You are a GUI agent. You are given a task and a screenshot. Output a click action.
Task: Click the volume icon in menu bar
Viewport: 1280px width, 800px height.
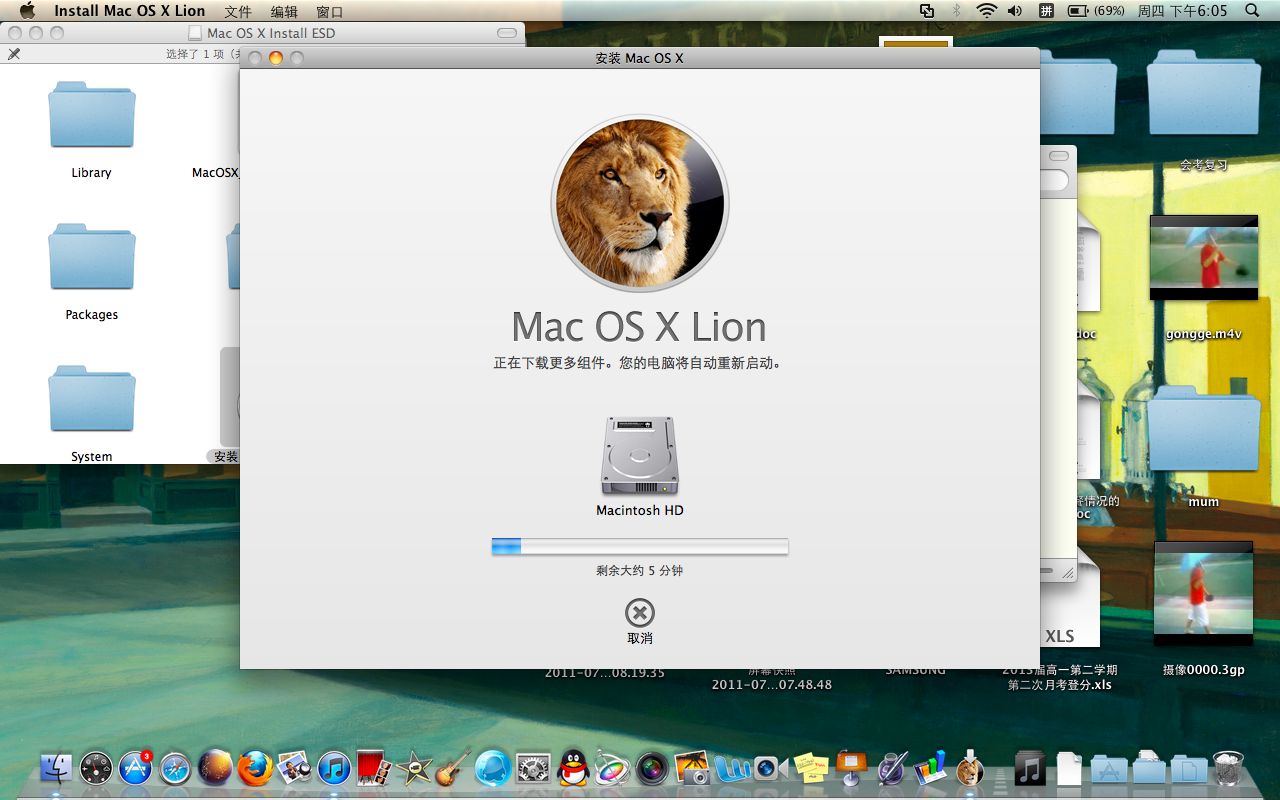(x=1015, y=11)
